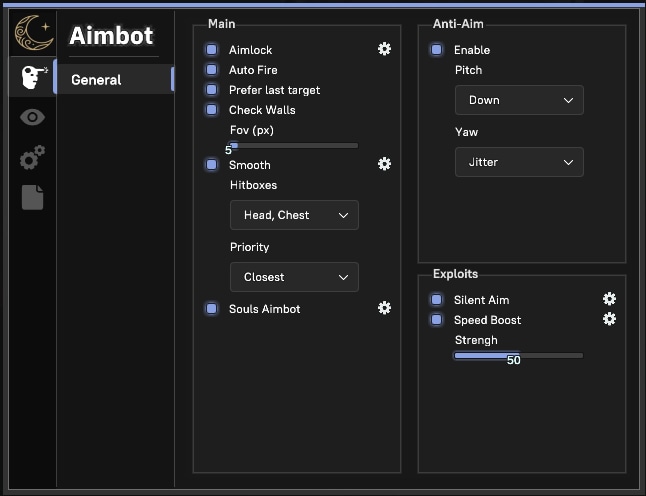Open the settings section with the double gears icon

click(33, 157)
